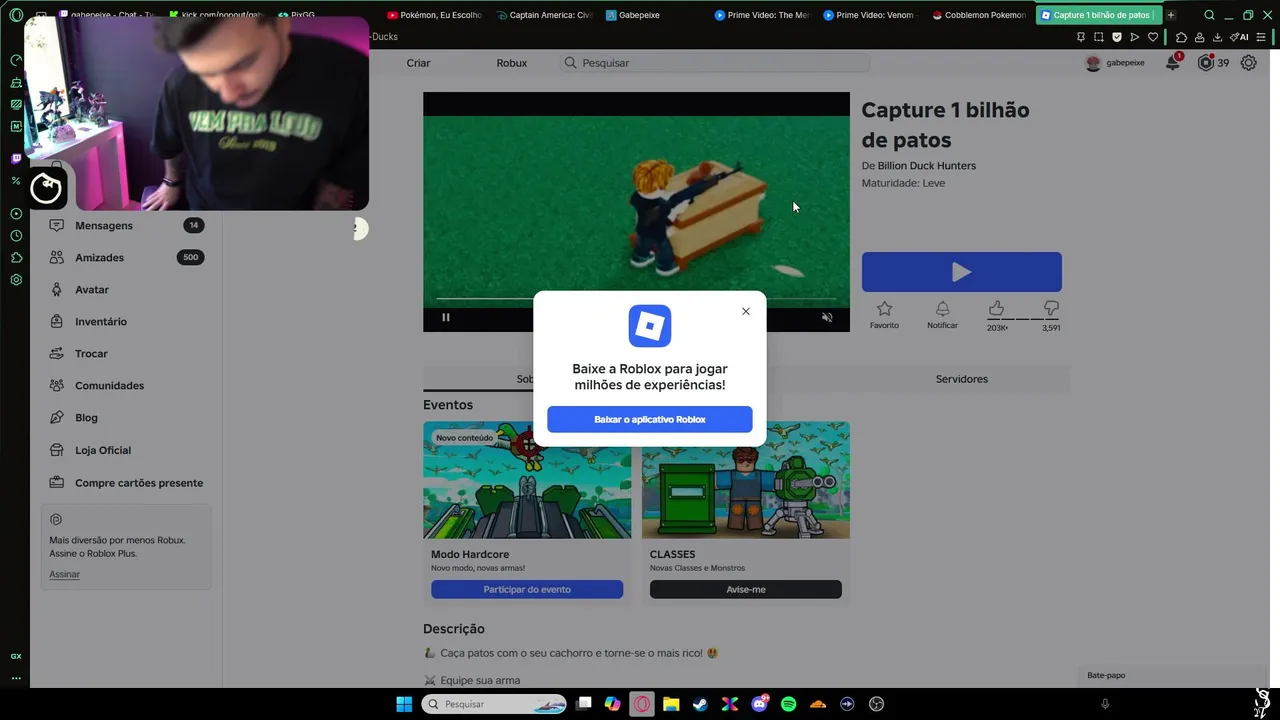Switch to the Pokémon, Eu Escolho YouTube tab

coord(433,15)
